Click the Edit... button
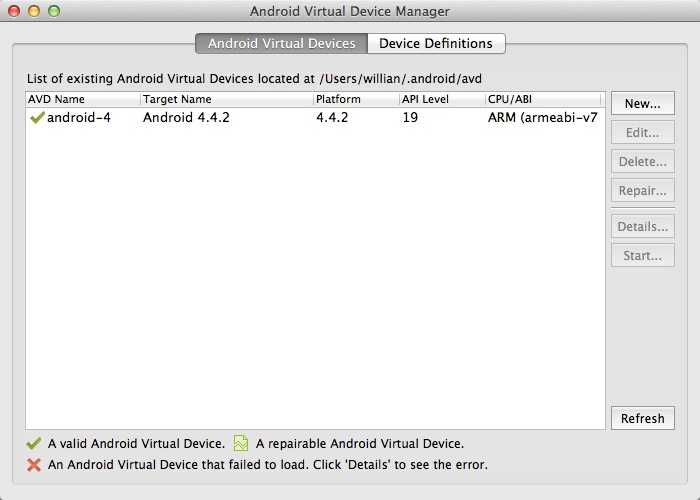The image size is (700, 500). click(642, 133)
